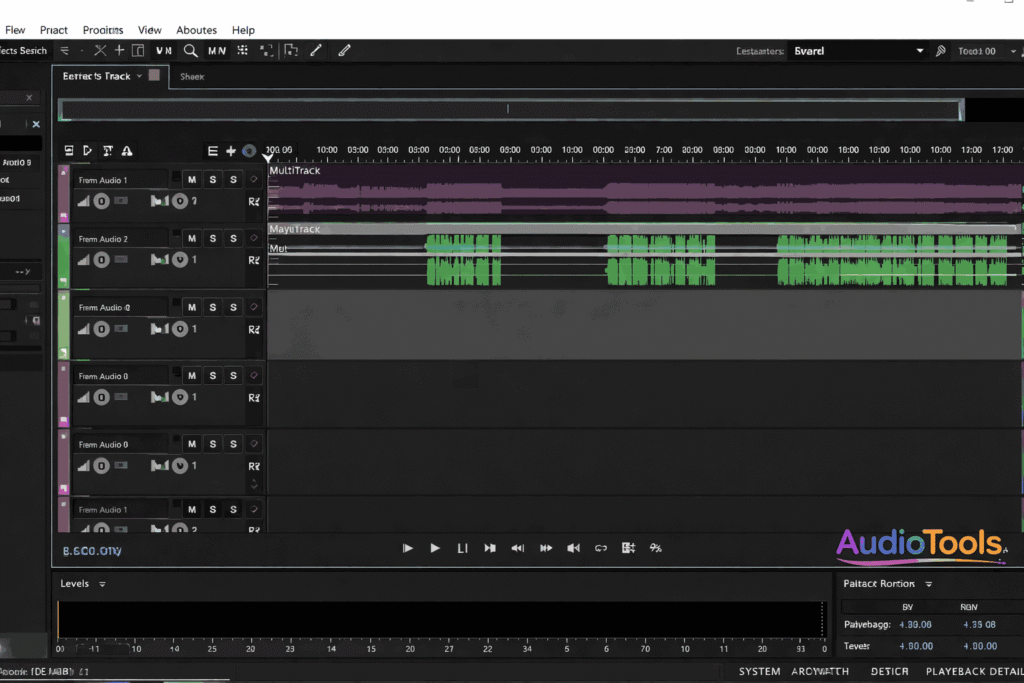The image size is (1024, 683).
Task: Open the Help menu
Action: [x=243, y=29]
